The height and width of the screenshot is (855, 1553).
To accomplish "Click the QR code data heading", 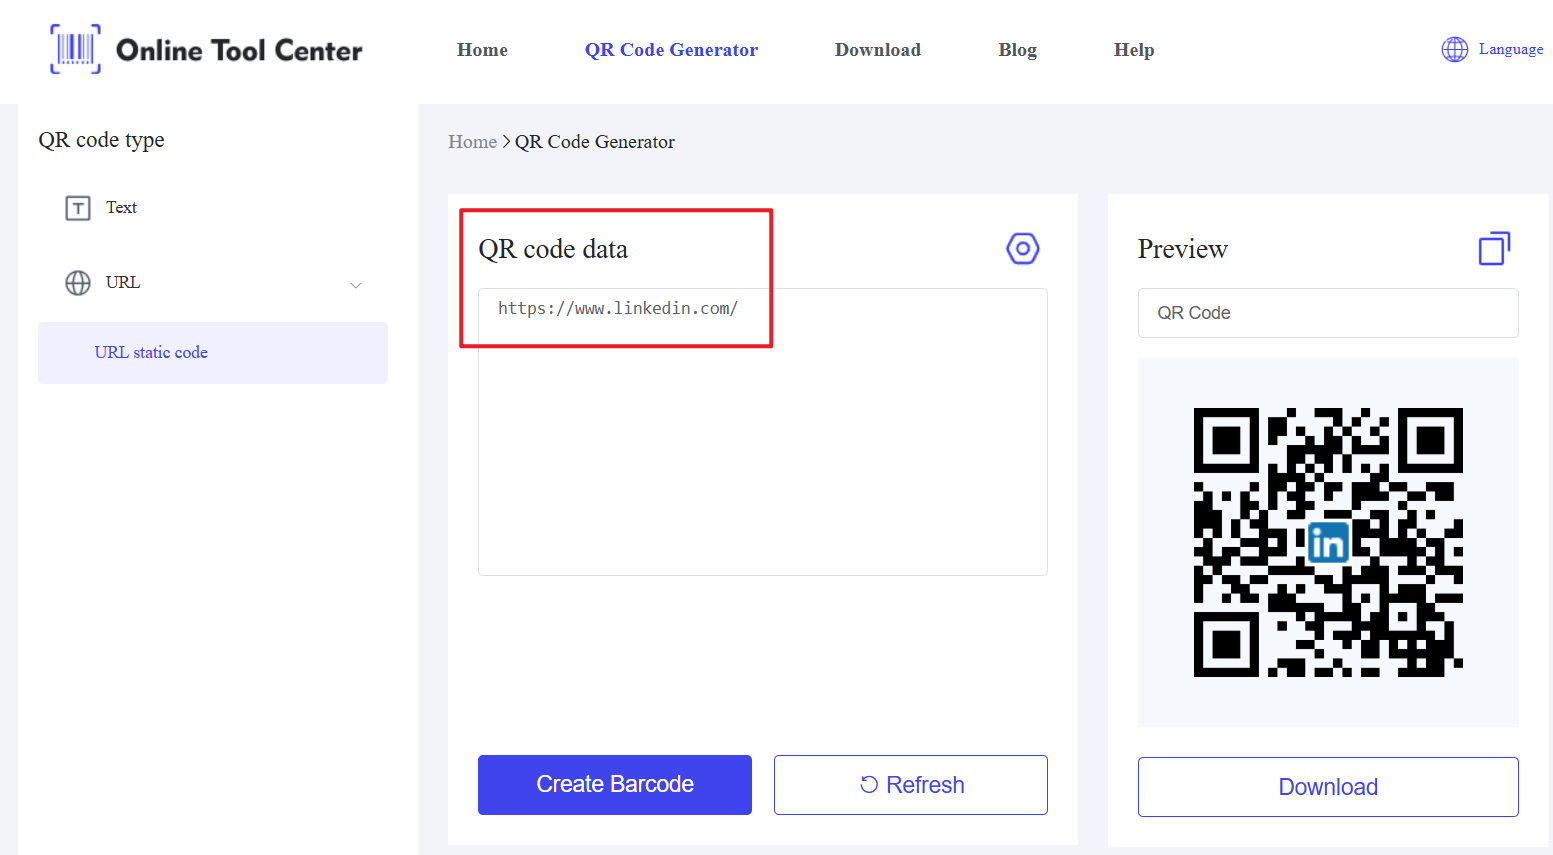I will [553, 249].
